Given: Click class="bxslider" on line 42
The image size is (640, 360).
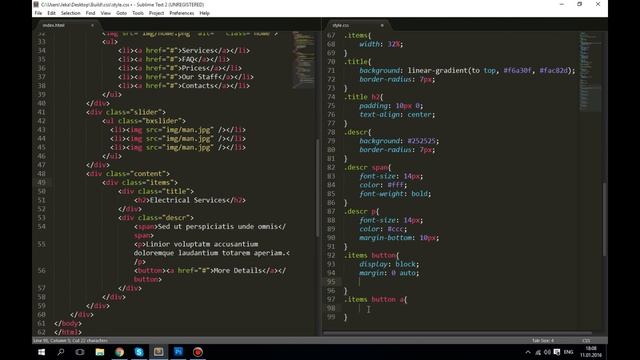Looking at the screenshot, I should click(150, 121).
